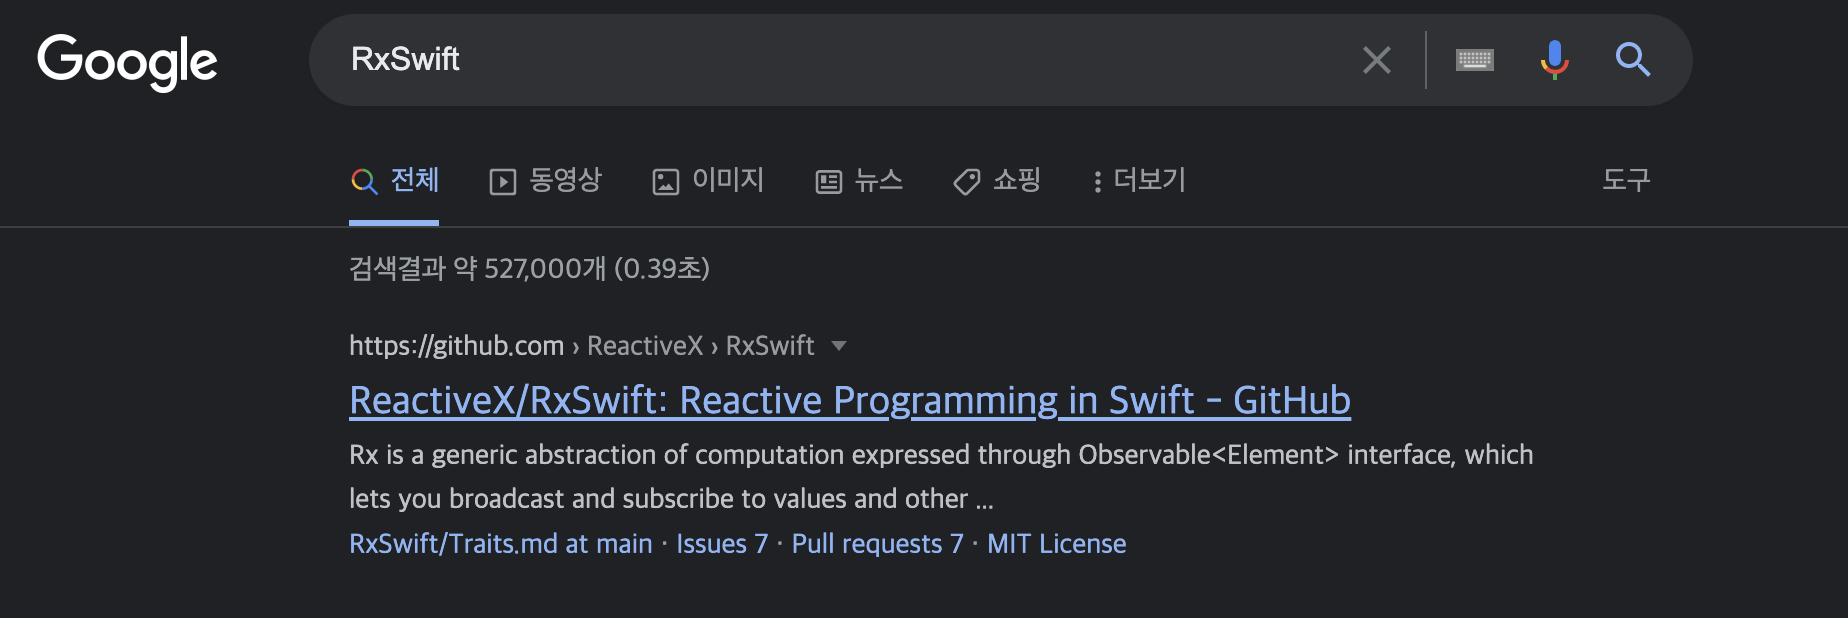
Task: Open the MIT License sitelink
Action: point(1057,544)
